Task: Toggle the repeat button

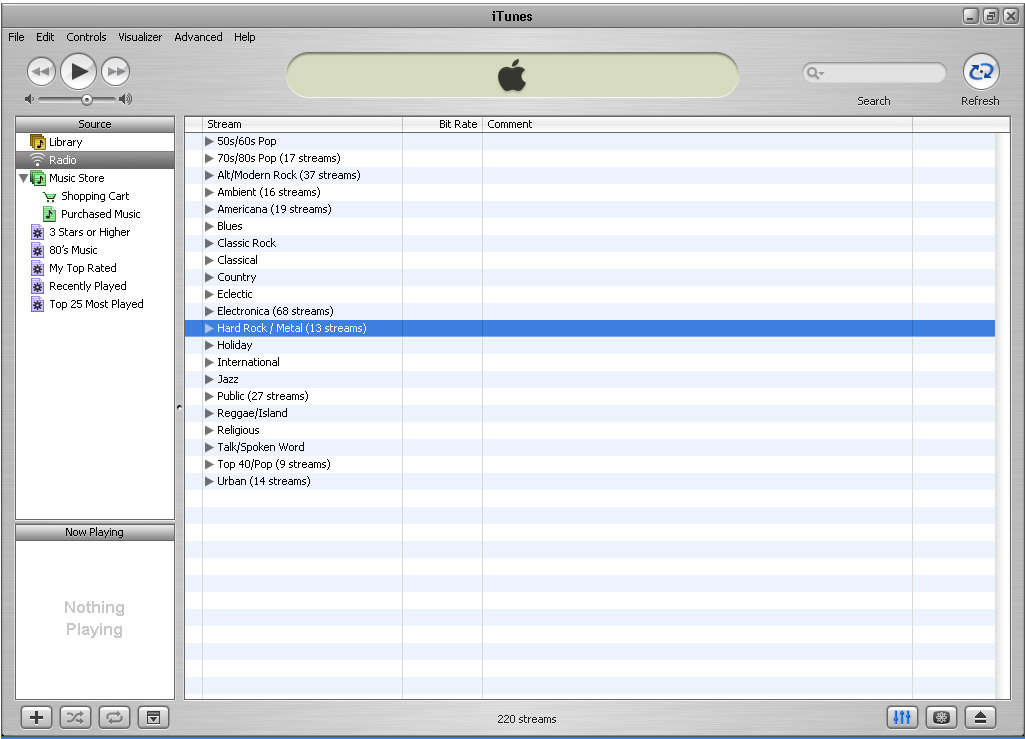Action: click(114, 717)
